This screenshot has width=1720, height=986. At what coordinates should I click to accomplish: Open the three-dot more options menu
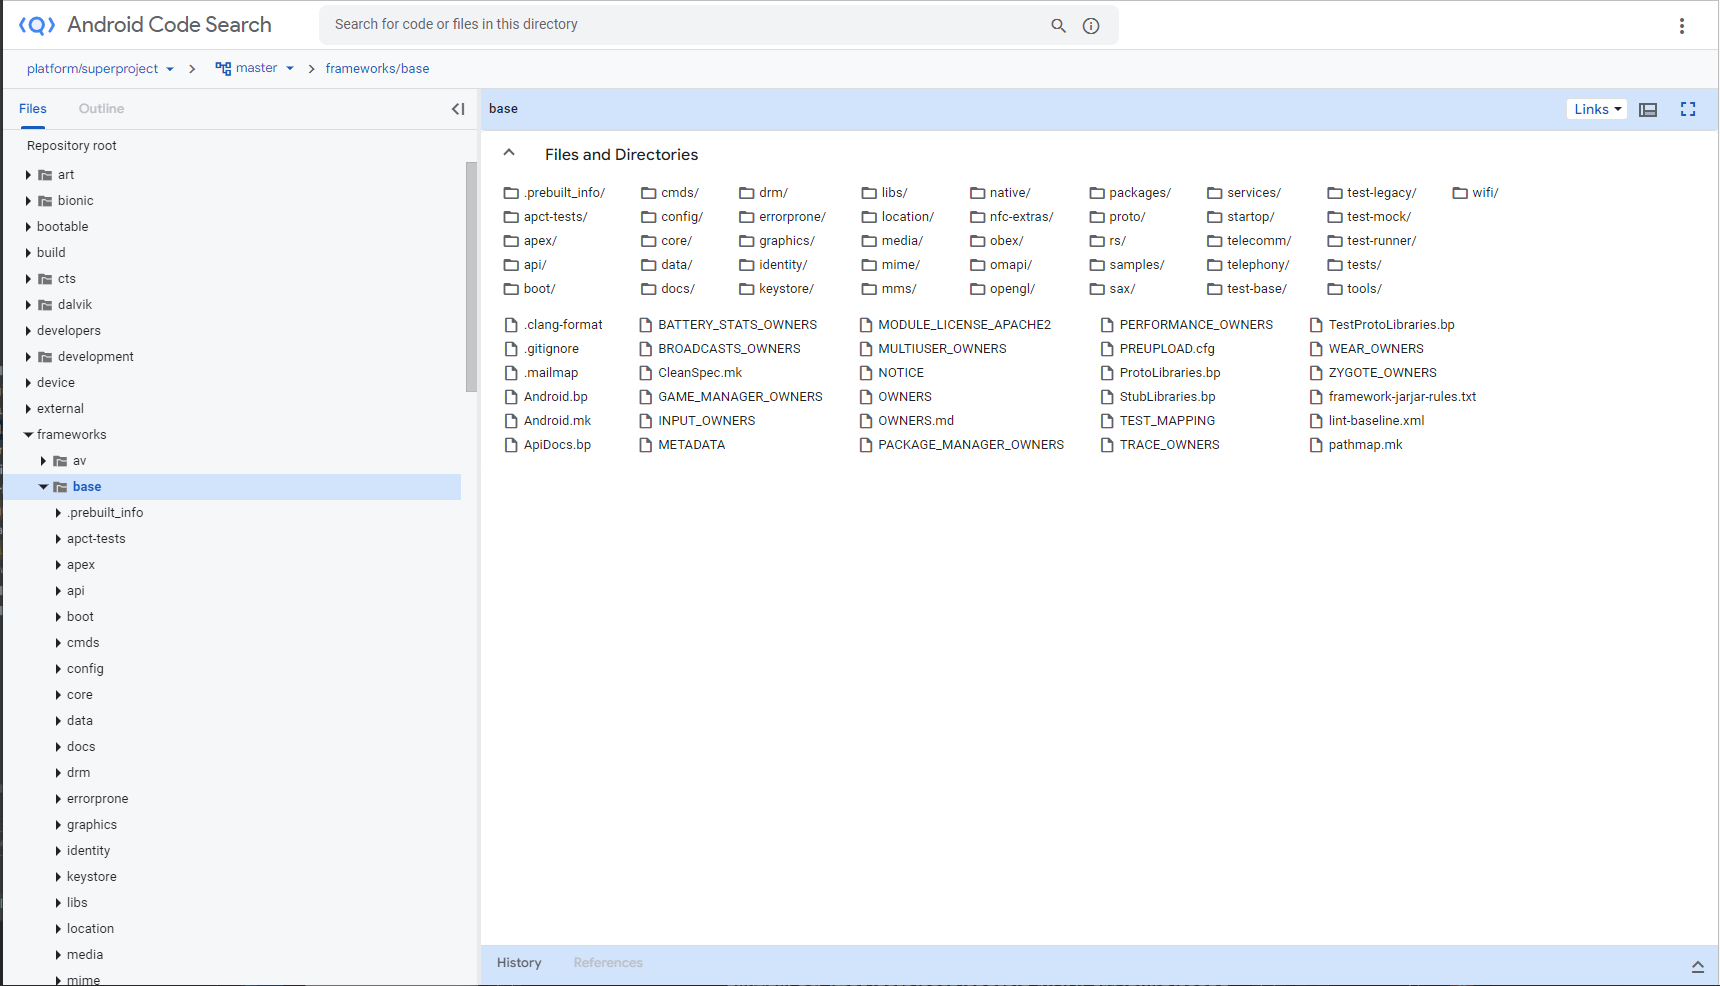(1682, 26)
